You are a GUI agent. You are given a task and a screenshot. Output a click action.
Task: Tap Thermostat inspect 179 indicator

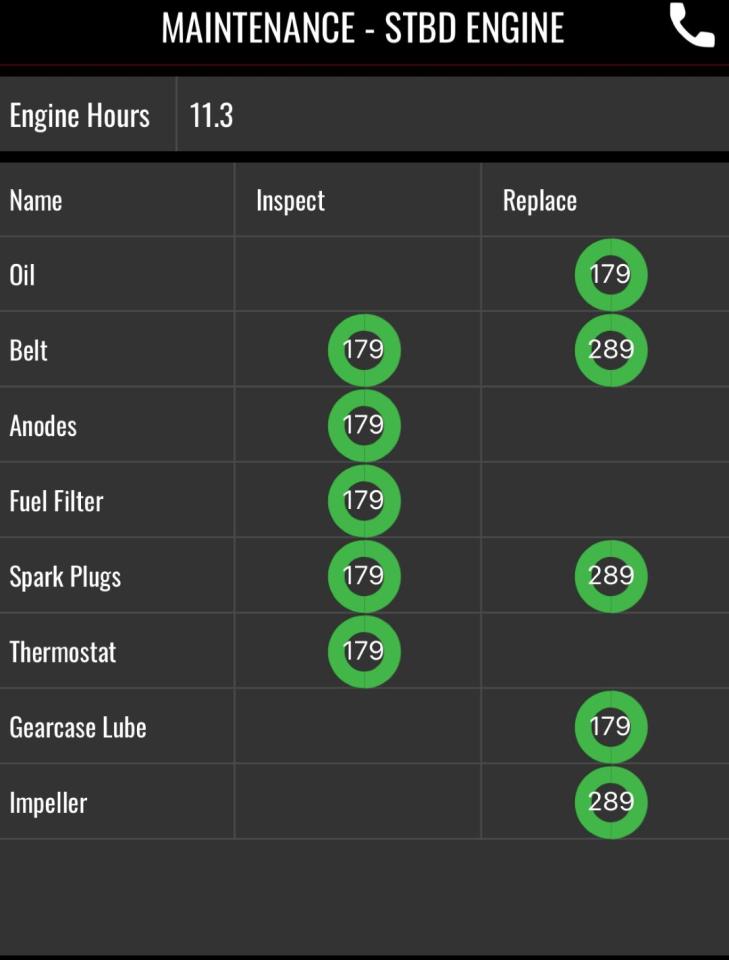(364, 651)
